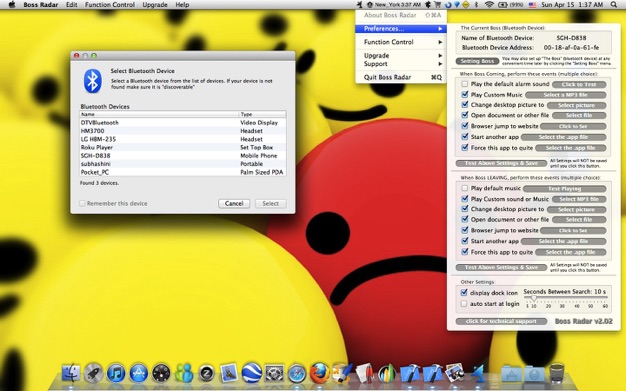626x391 pixels.
Task: Click 'Select MP3 file' under Boss Leaving
Action: 579,199
